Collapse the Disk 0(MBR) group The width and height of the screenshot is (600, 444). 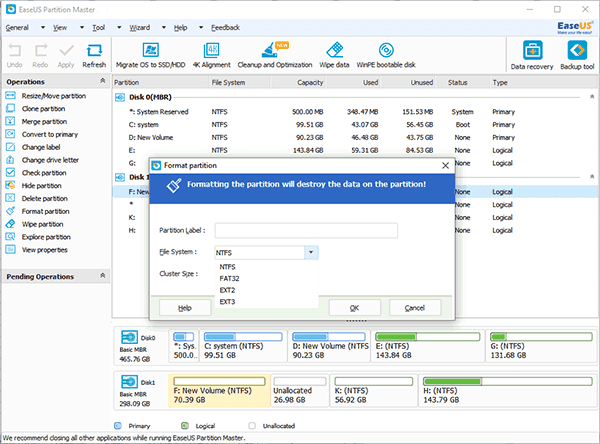point(592,97)
